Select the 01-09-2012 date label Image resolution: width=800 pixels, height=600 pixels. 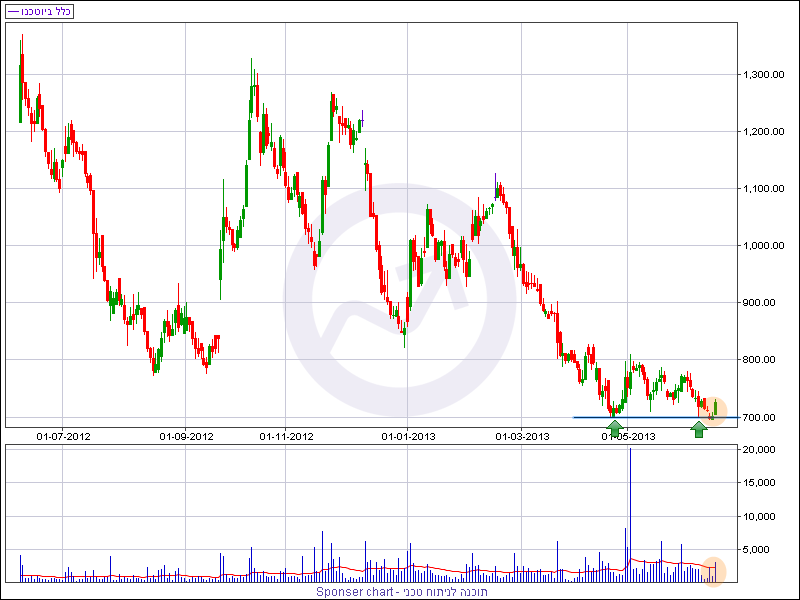186,436
